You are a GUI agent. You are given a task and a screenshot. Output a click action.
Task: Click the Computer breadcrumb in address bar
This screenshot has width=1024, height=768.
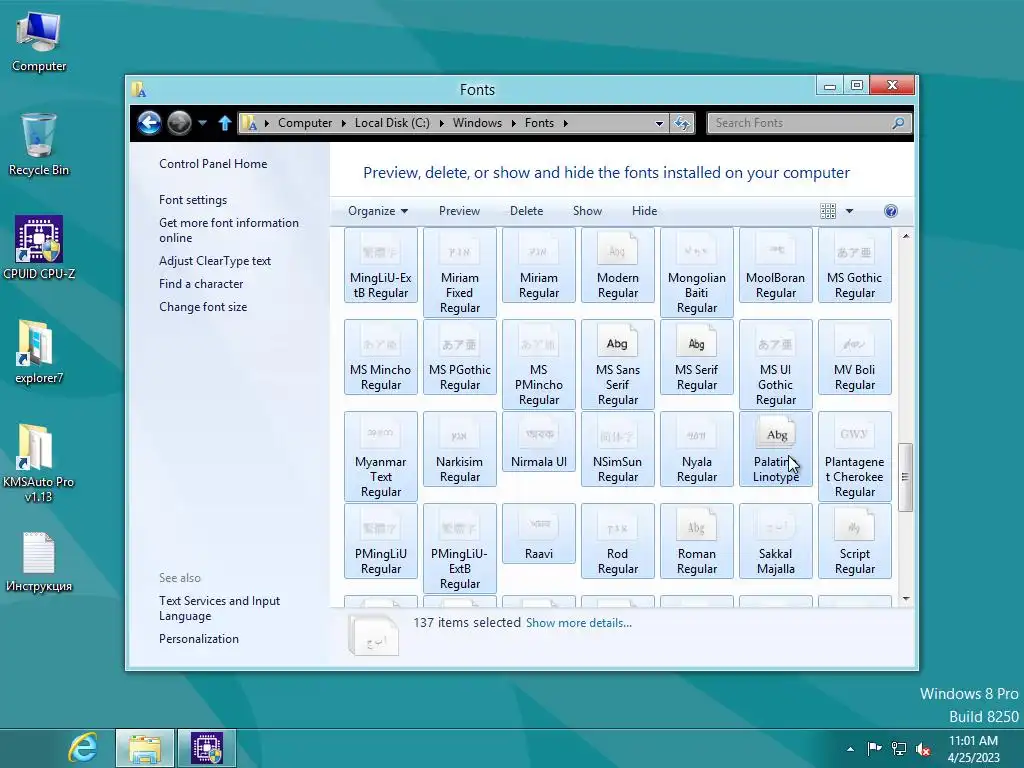click(x=304, y=123)
